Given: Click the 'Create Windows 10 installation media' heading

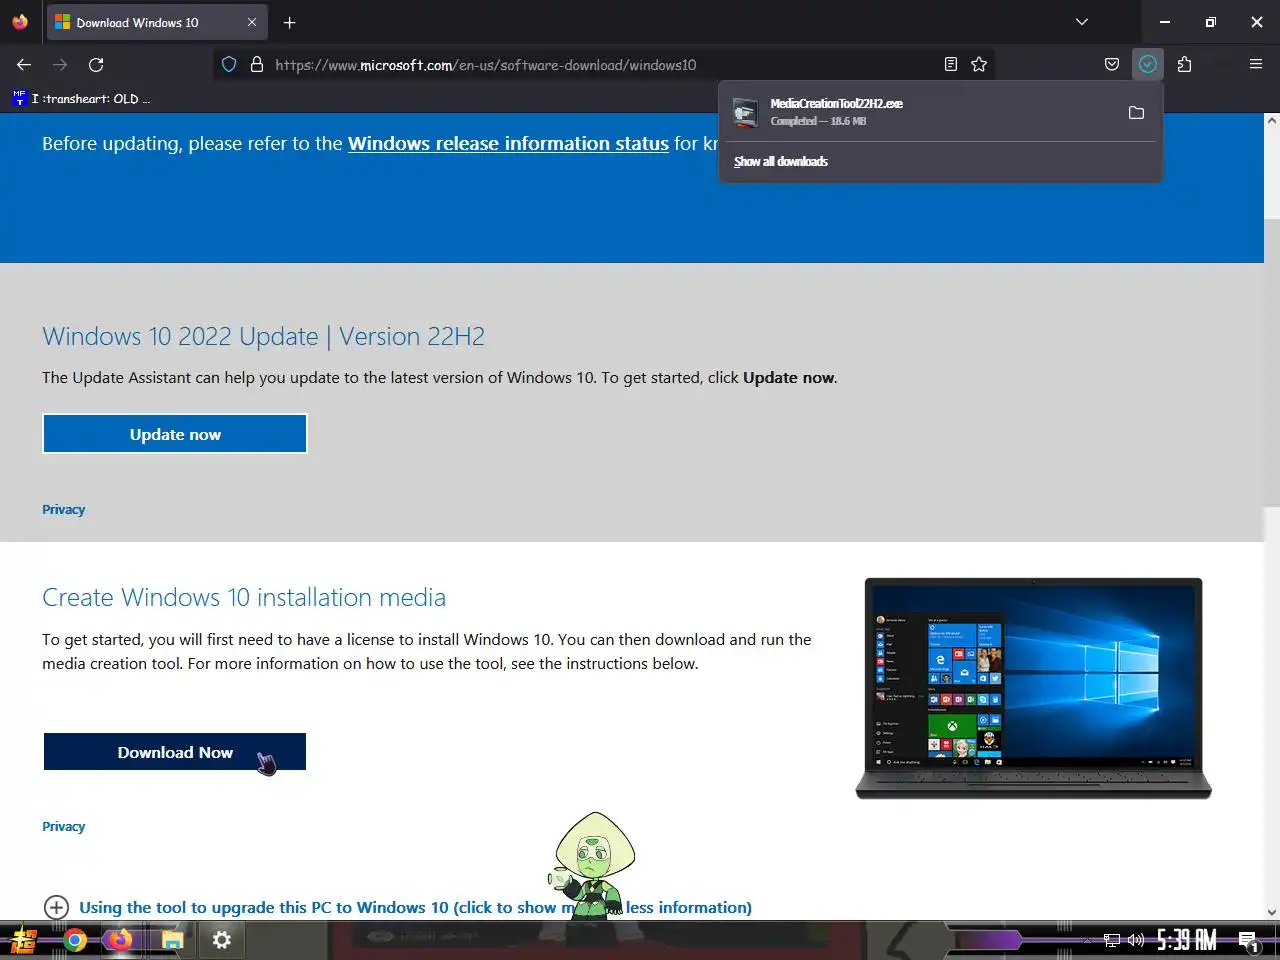Looking at the screenshot, I should click(244, 597).
